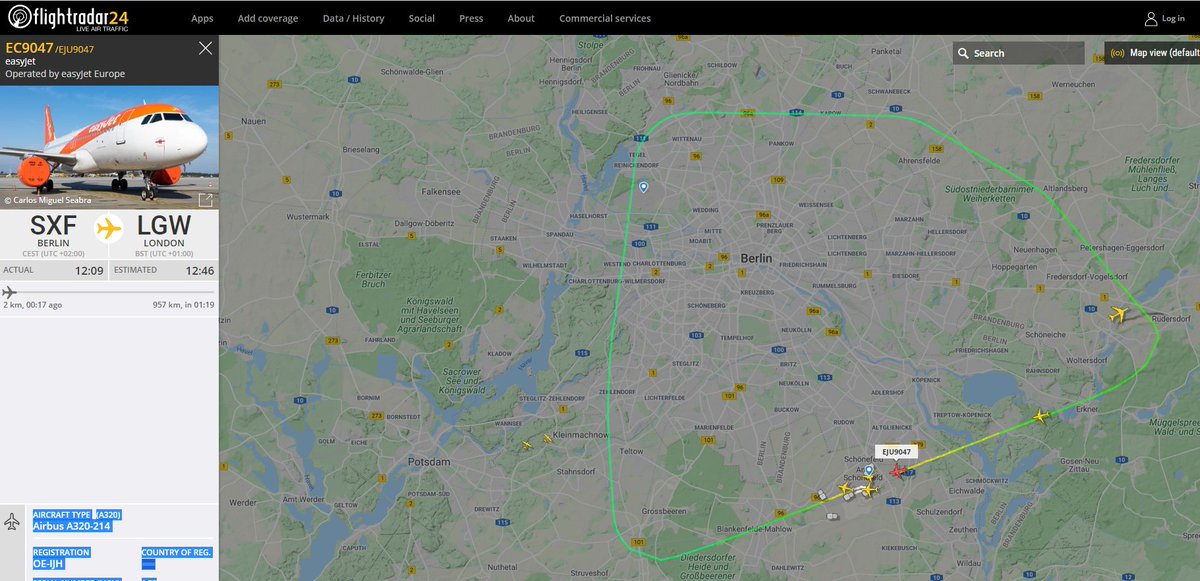
Task: Click the 'Operated by easyJet Europe' text
Action: tap(65, 74)
